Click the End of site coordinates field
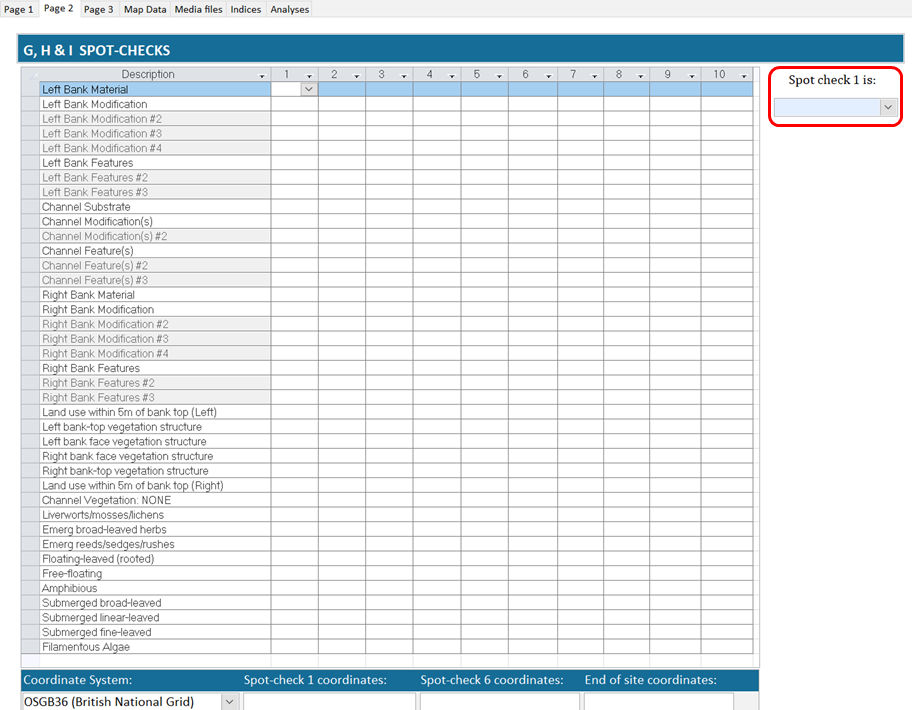912x710 pixels. (x=658, y=702)
